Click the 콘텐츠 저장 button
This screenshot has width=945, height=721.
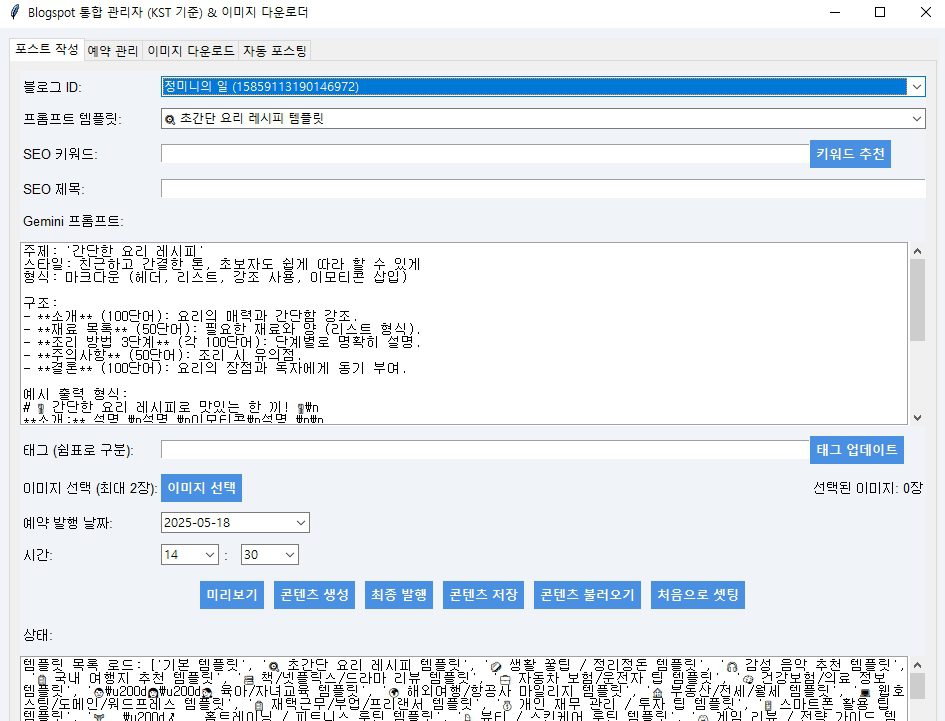[x=483, y=595]
